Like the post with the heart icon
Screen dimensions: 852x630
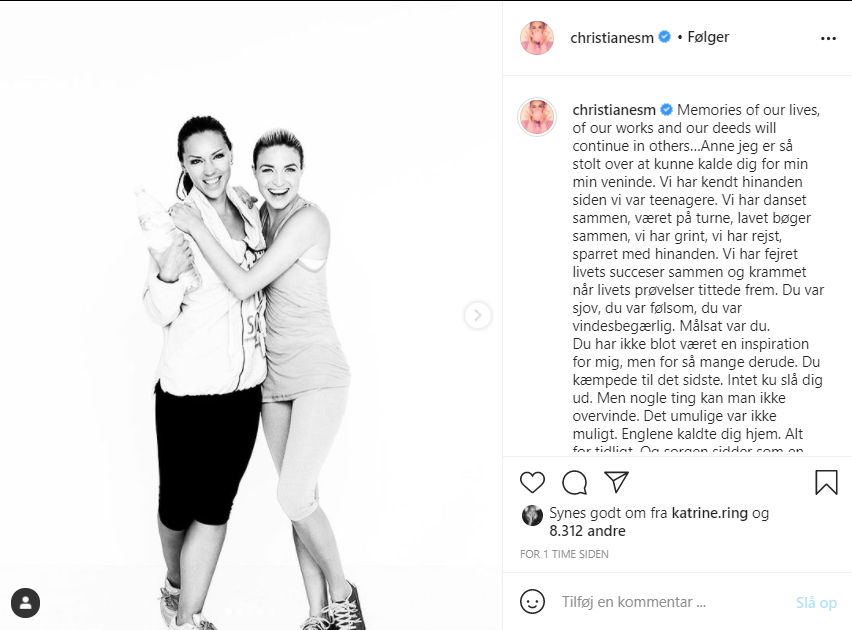click(532, 482)
